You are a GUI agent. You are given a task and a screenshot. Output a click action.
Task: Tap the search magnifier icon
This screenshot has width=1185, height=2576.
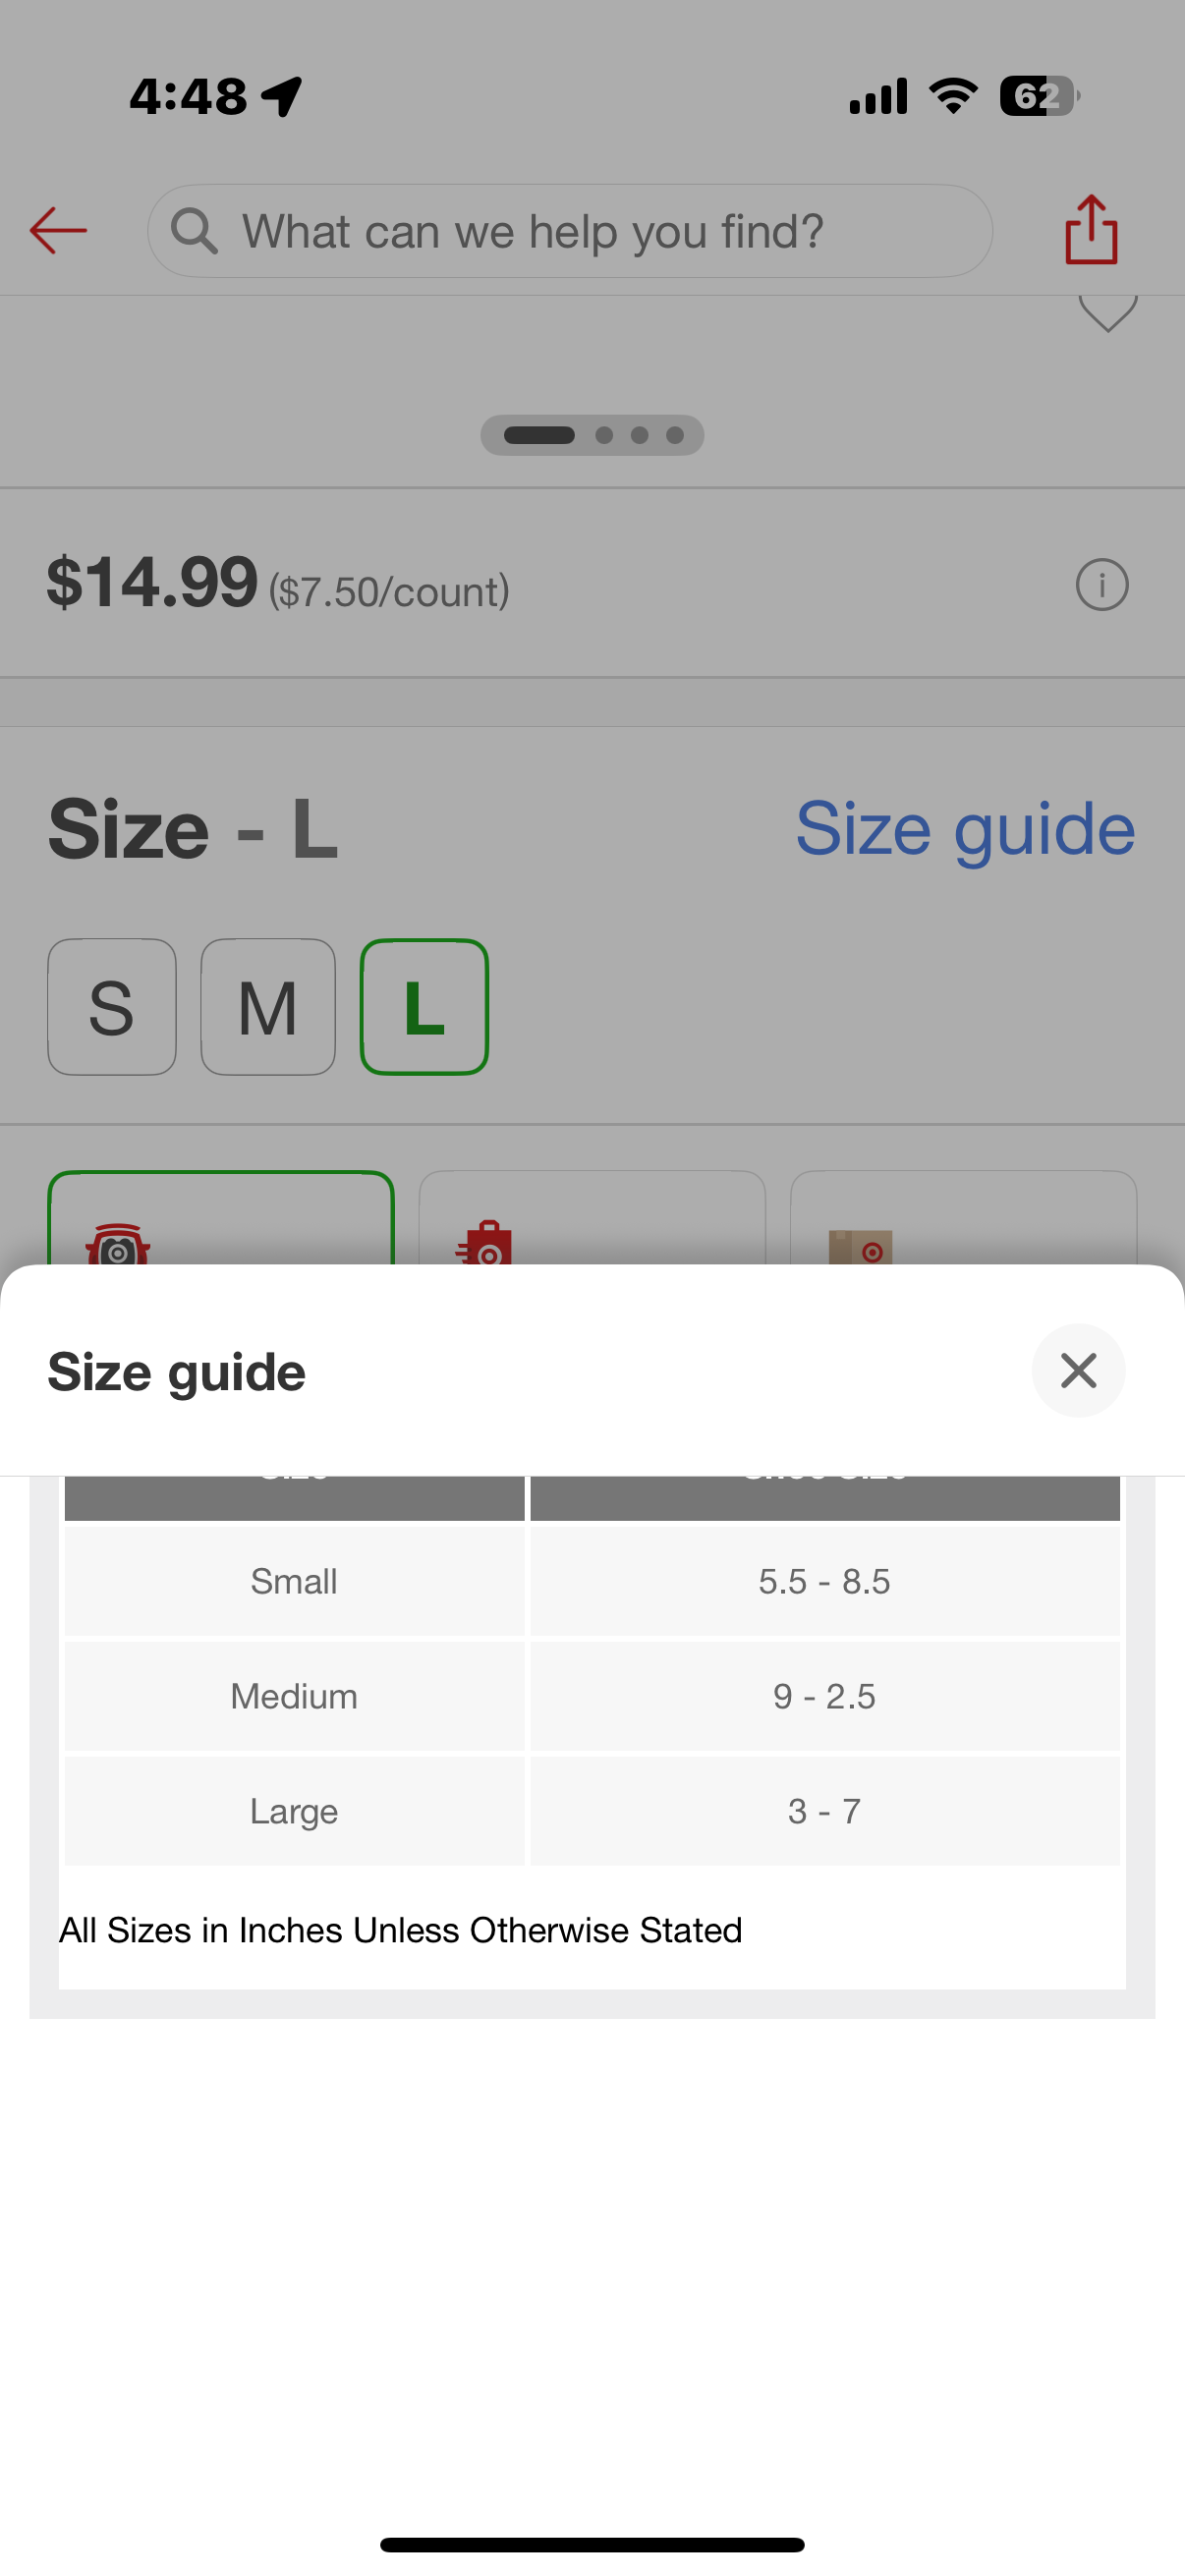pos(194,231)
